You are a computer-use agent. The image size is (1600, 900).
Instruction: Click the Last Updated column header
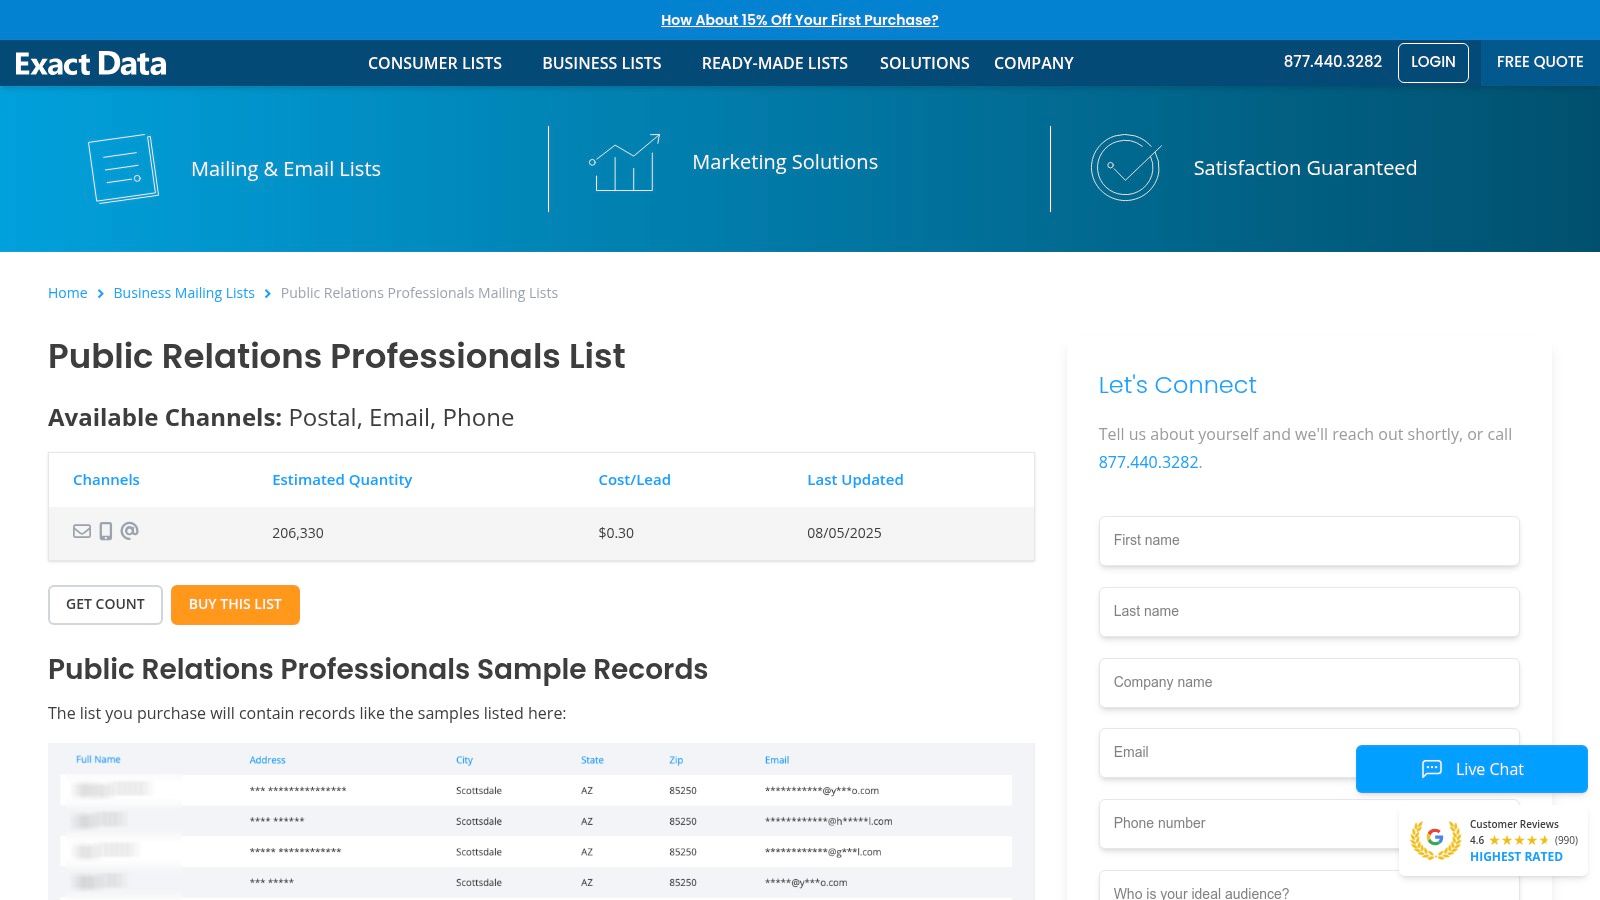click(855, 480)
